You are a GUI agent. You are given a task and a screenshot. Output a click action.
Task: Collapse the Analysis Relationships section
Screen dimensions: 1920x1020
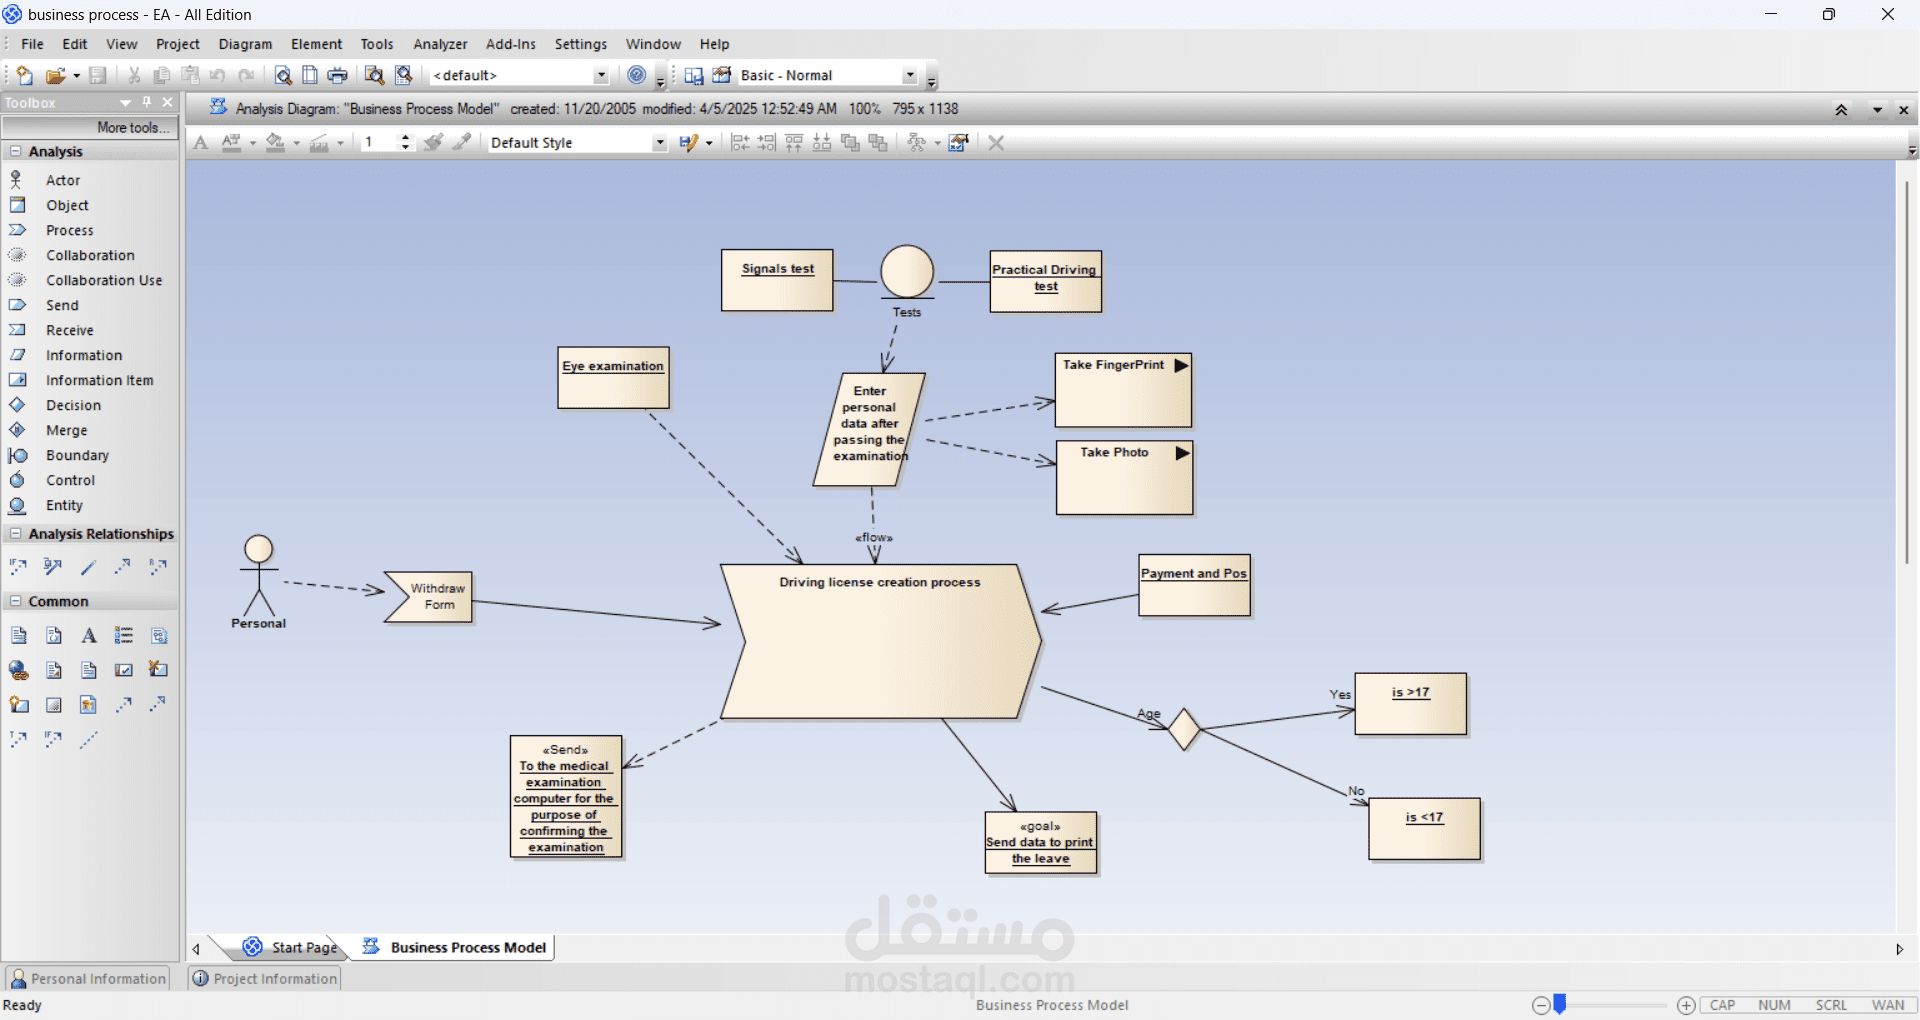click(x=16, y=534)
